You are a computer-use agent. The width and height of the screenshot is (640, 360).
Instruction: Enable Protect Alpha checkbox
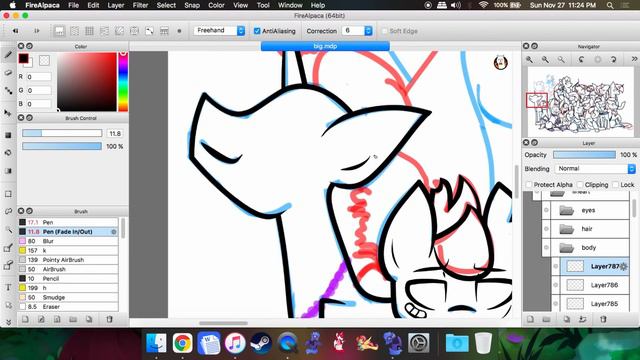coord(529,185)
